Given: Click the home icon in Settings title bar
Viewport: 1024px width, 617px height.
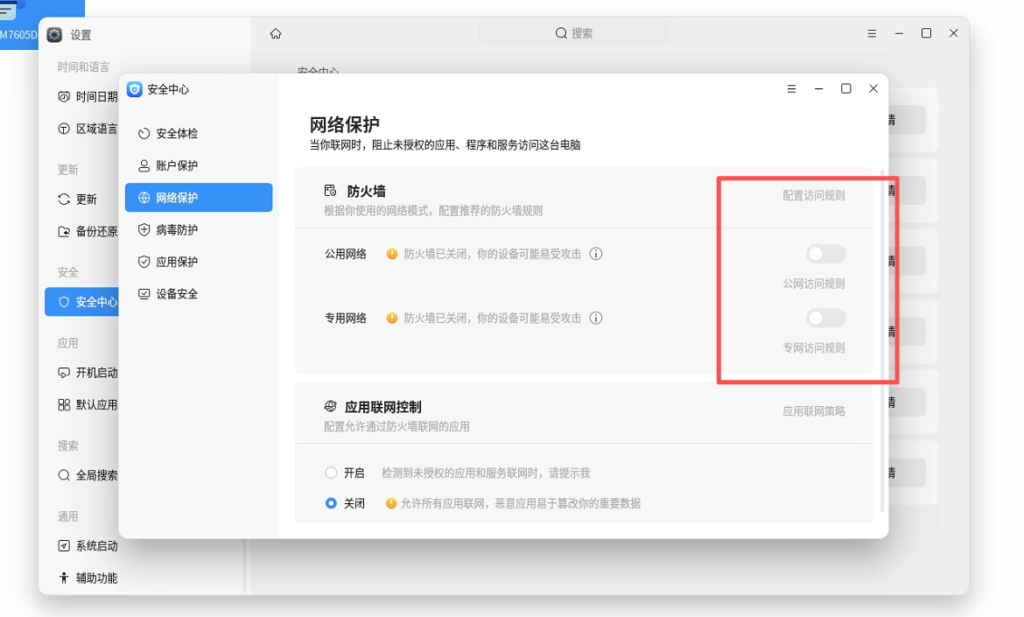Looking at the screenshot, I should click(x=275, y=32).
